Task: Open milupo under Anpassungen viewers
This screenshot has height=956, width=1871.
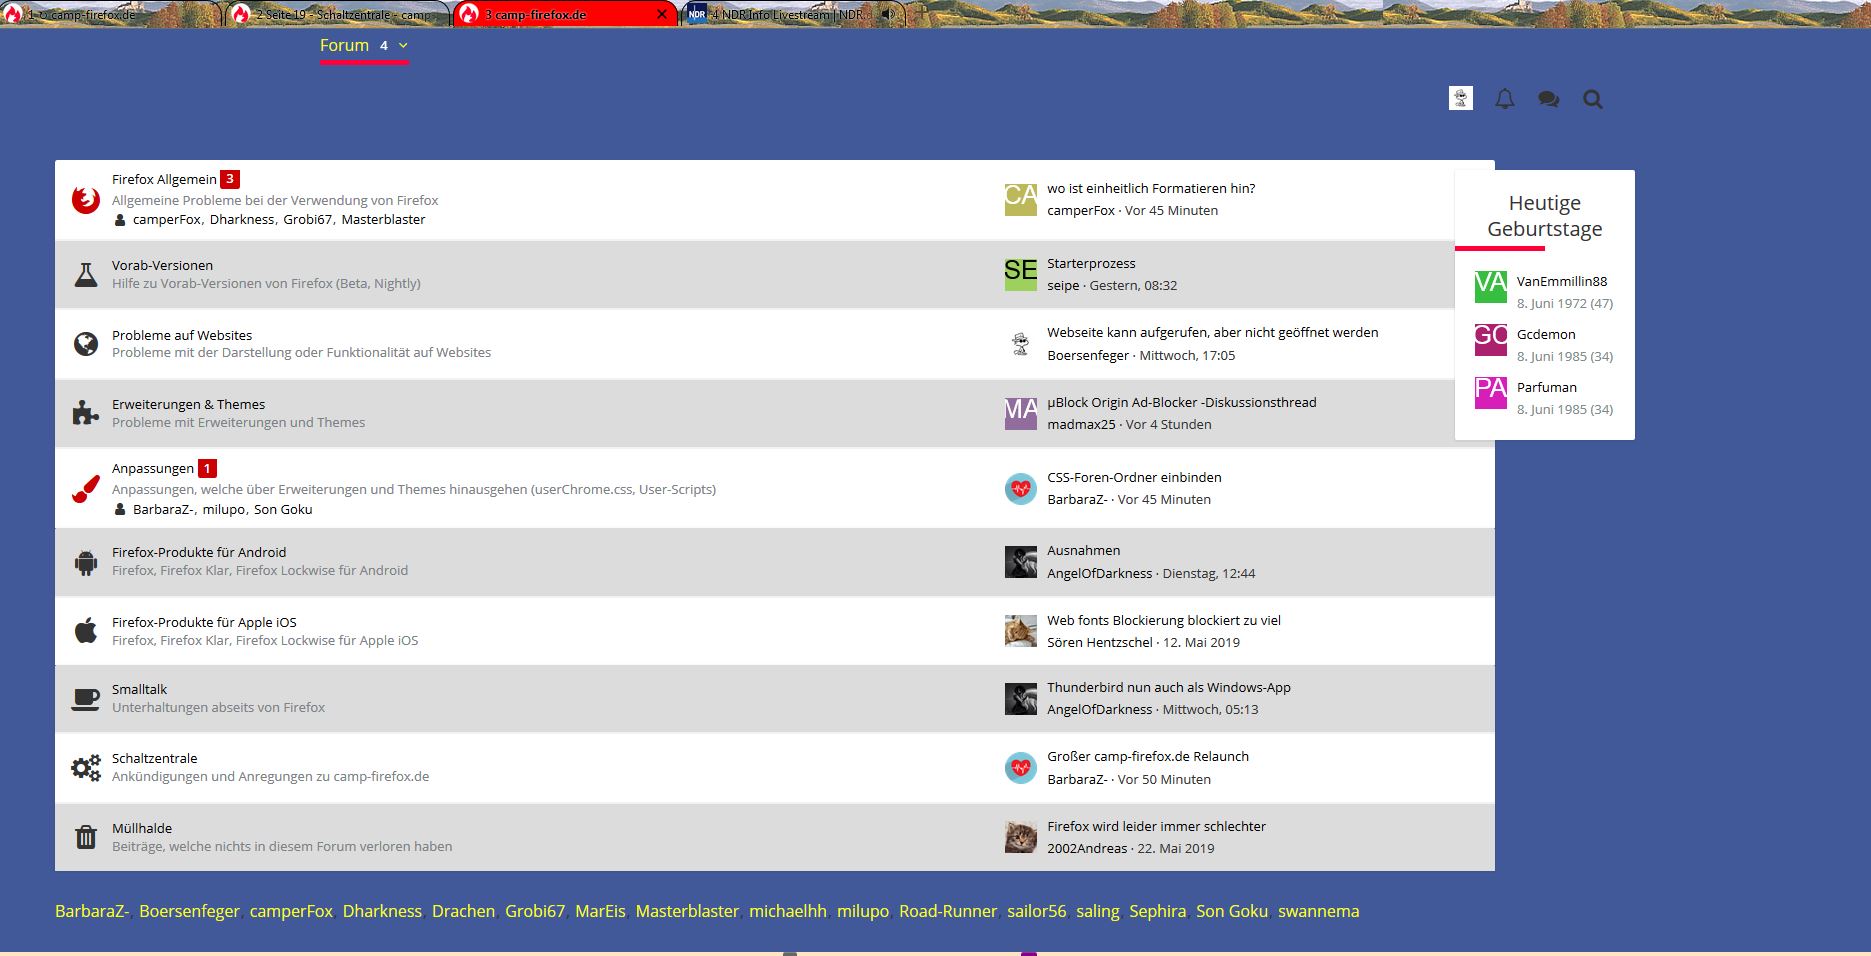Action: coord(223,509)
